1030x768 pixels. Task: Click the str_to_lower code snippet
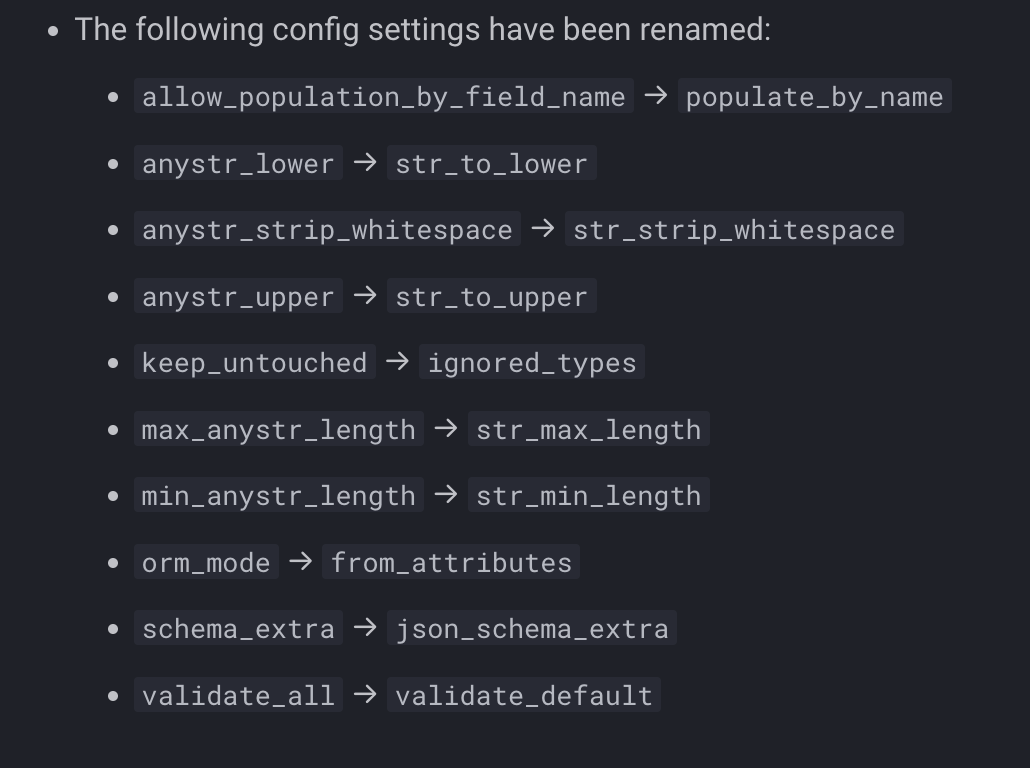pyautogui.click(x=491, y=164)
